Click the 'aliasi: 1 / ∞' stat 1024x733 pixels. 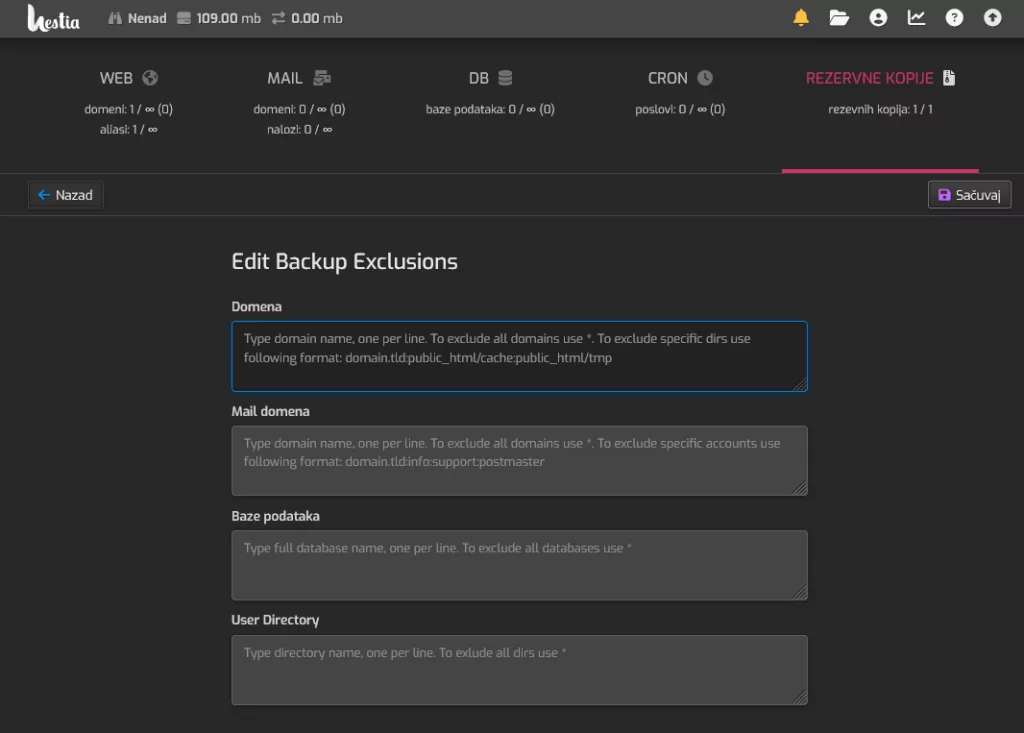pyautogui.click(x=129, y=129)
